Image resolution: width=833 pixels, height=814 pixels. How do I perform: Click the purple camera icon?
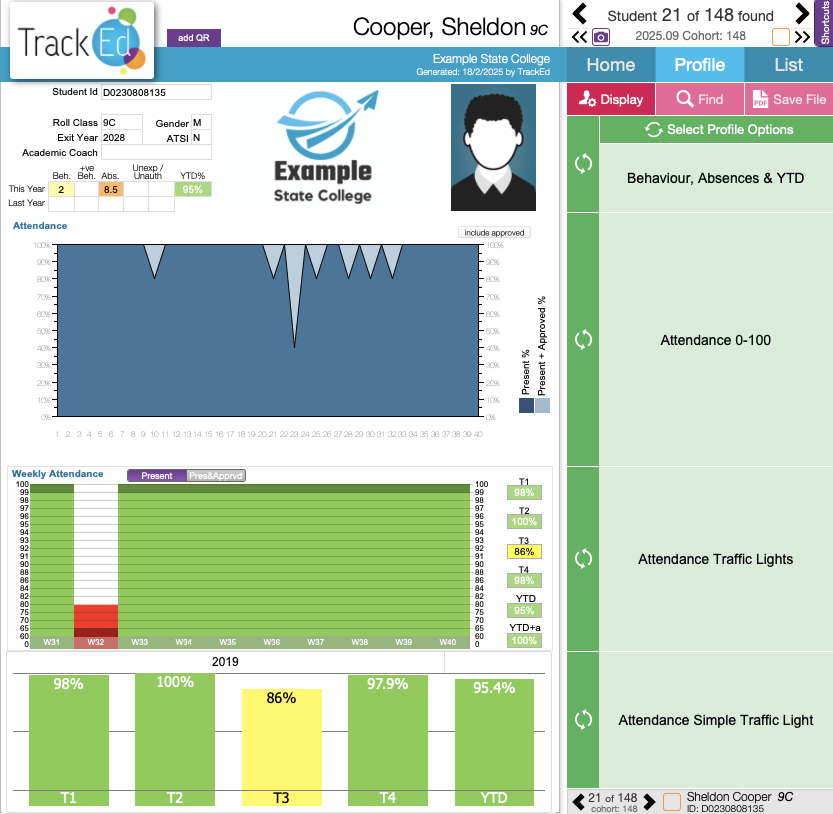click(x=600, y=37)
